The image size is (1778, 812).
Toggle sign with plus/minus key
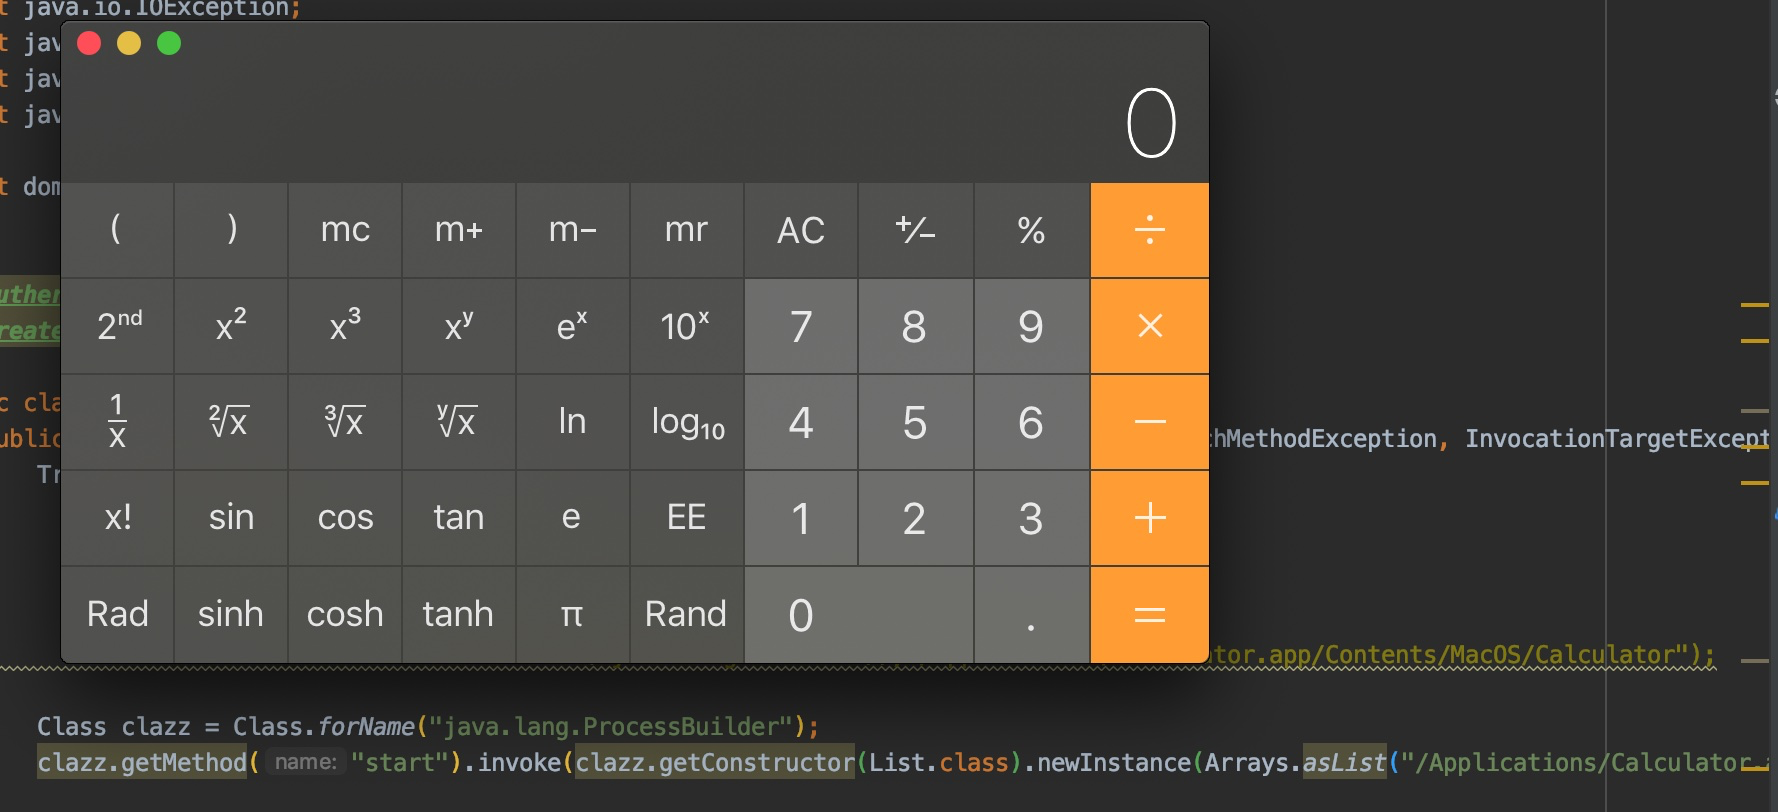pos(915,230)
